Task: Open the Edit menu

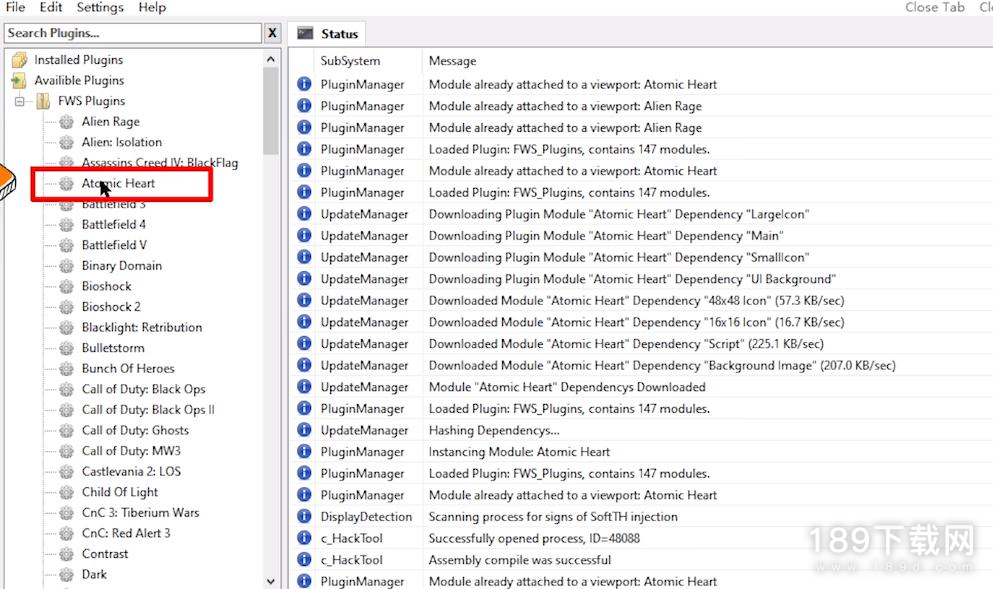Action: click(x=51, y=7)
